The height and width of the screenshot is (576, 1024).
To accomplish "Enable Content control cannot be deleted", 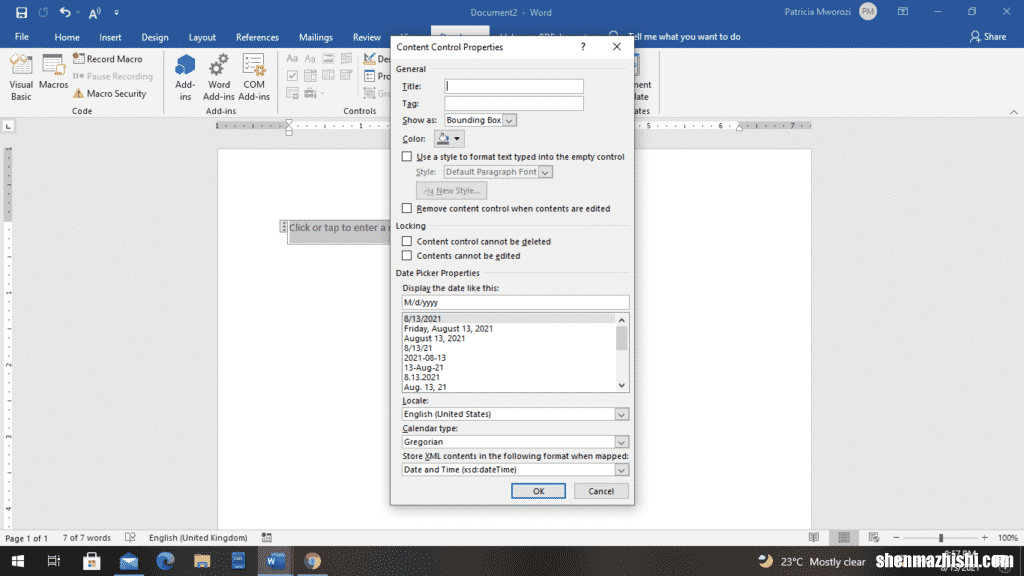I will coord(407,242).
